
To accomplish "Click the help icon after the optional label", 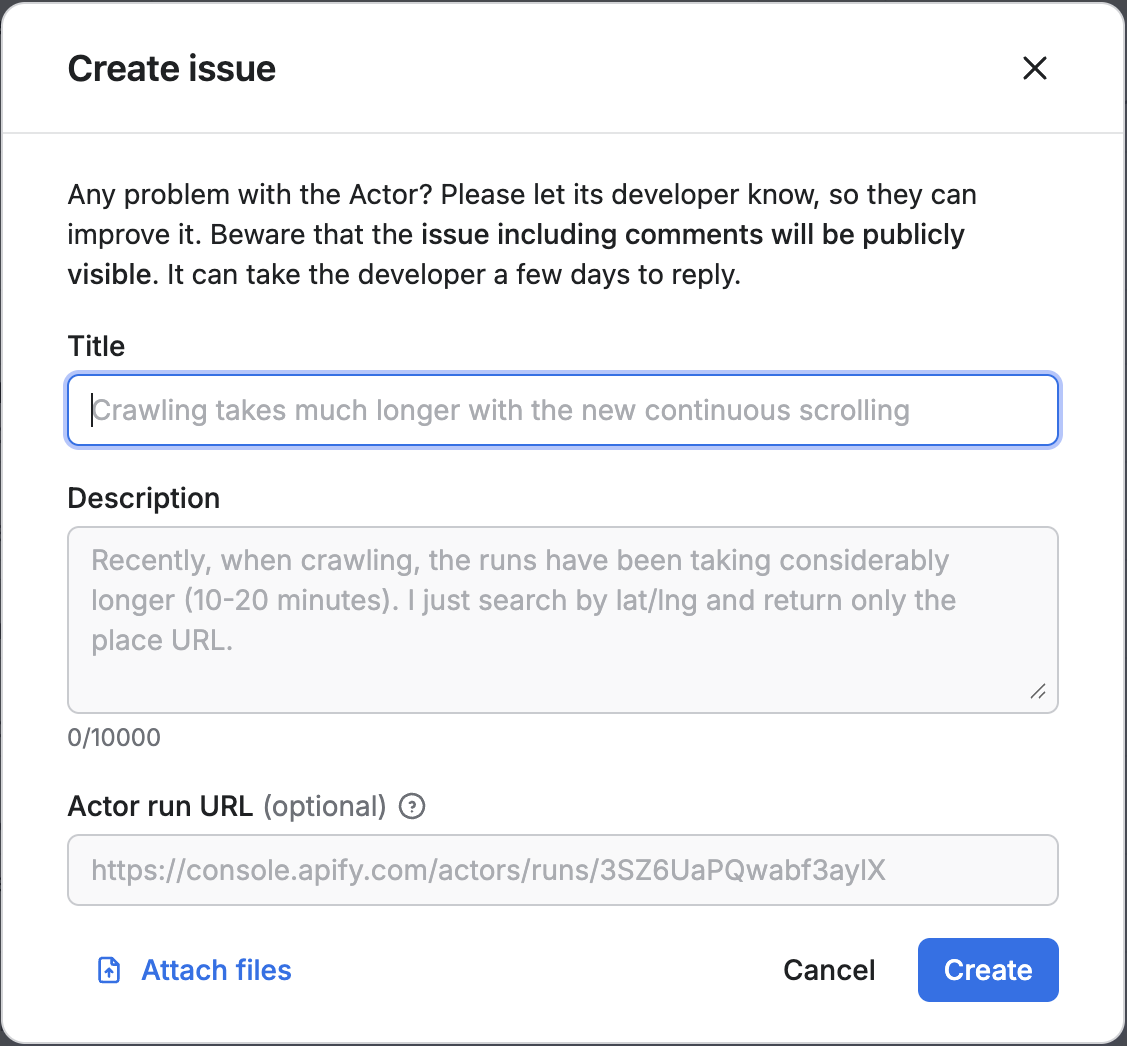I will click(x=411, y=806).
